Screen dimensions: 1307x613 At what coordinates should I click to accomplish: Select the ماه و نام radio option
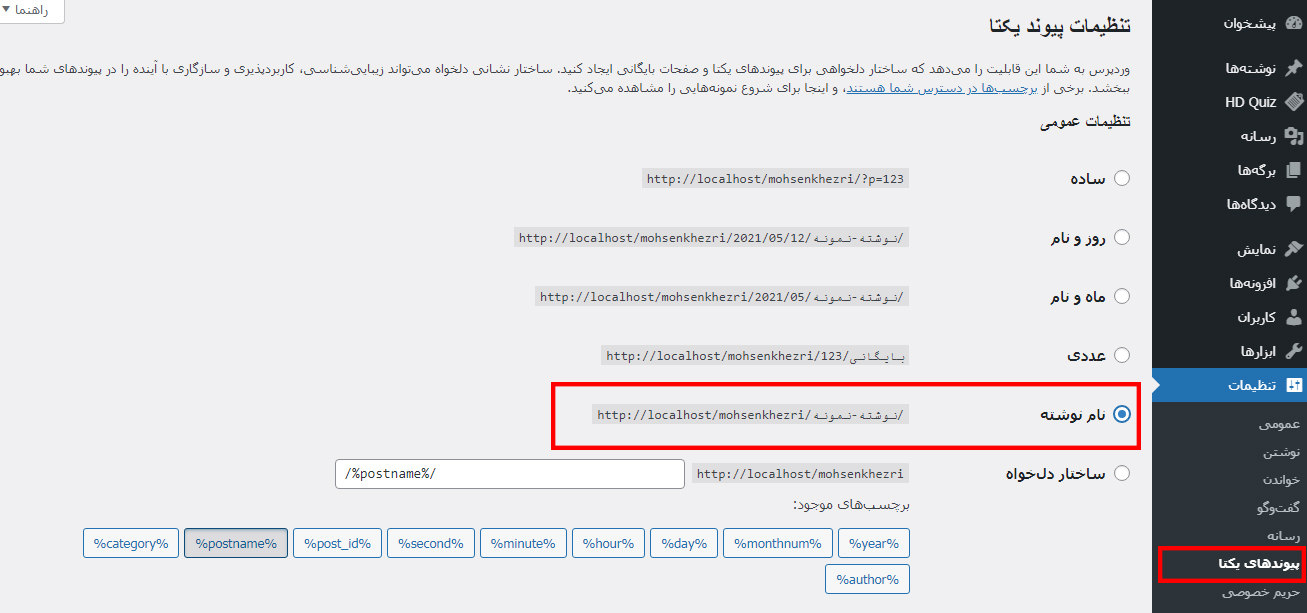(x=1122, y=296)
